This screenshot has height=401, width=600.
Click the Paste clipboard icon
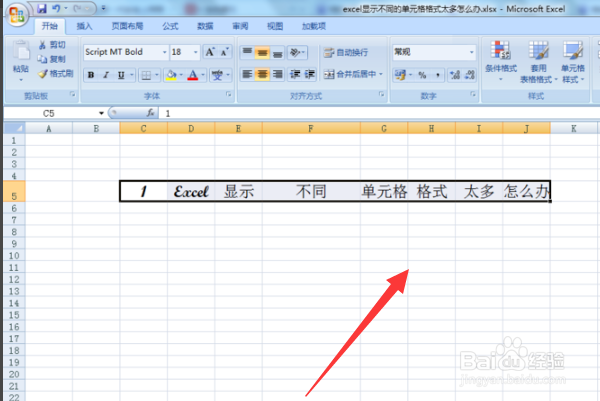click(21, 51)
